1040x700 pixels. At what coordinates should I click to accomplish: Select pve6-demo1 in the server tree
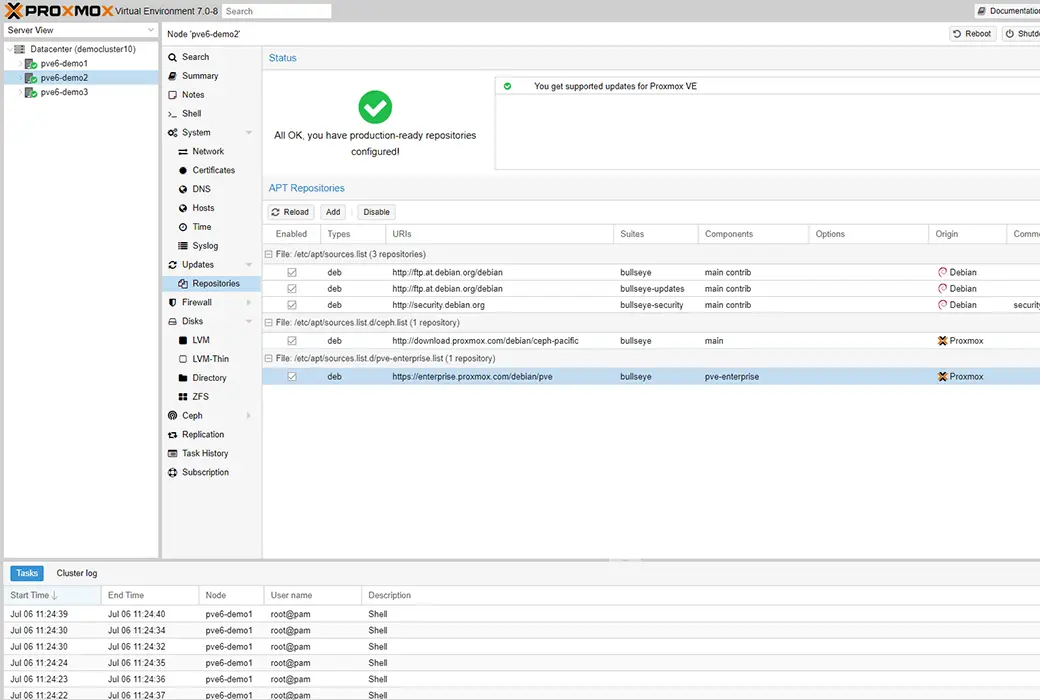coord(64,64)
